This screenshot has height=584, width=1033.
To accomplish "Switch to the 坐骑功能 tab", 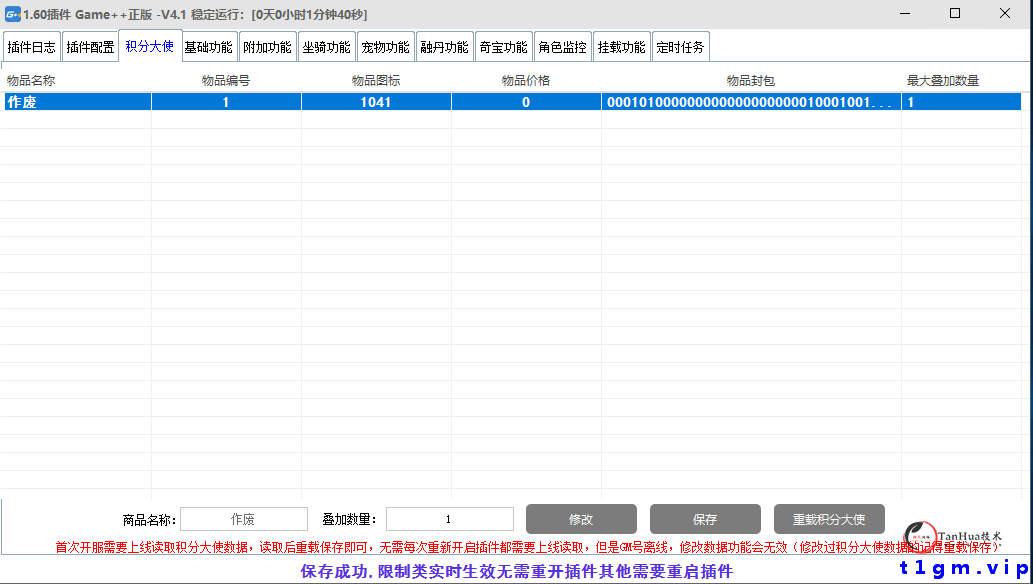I will [326, 46].
